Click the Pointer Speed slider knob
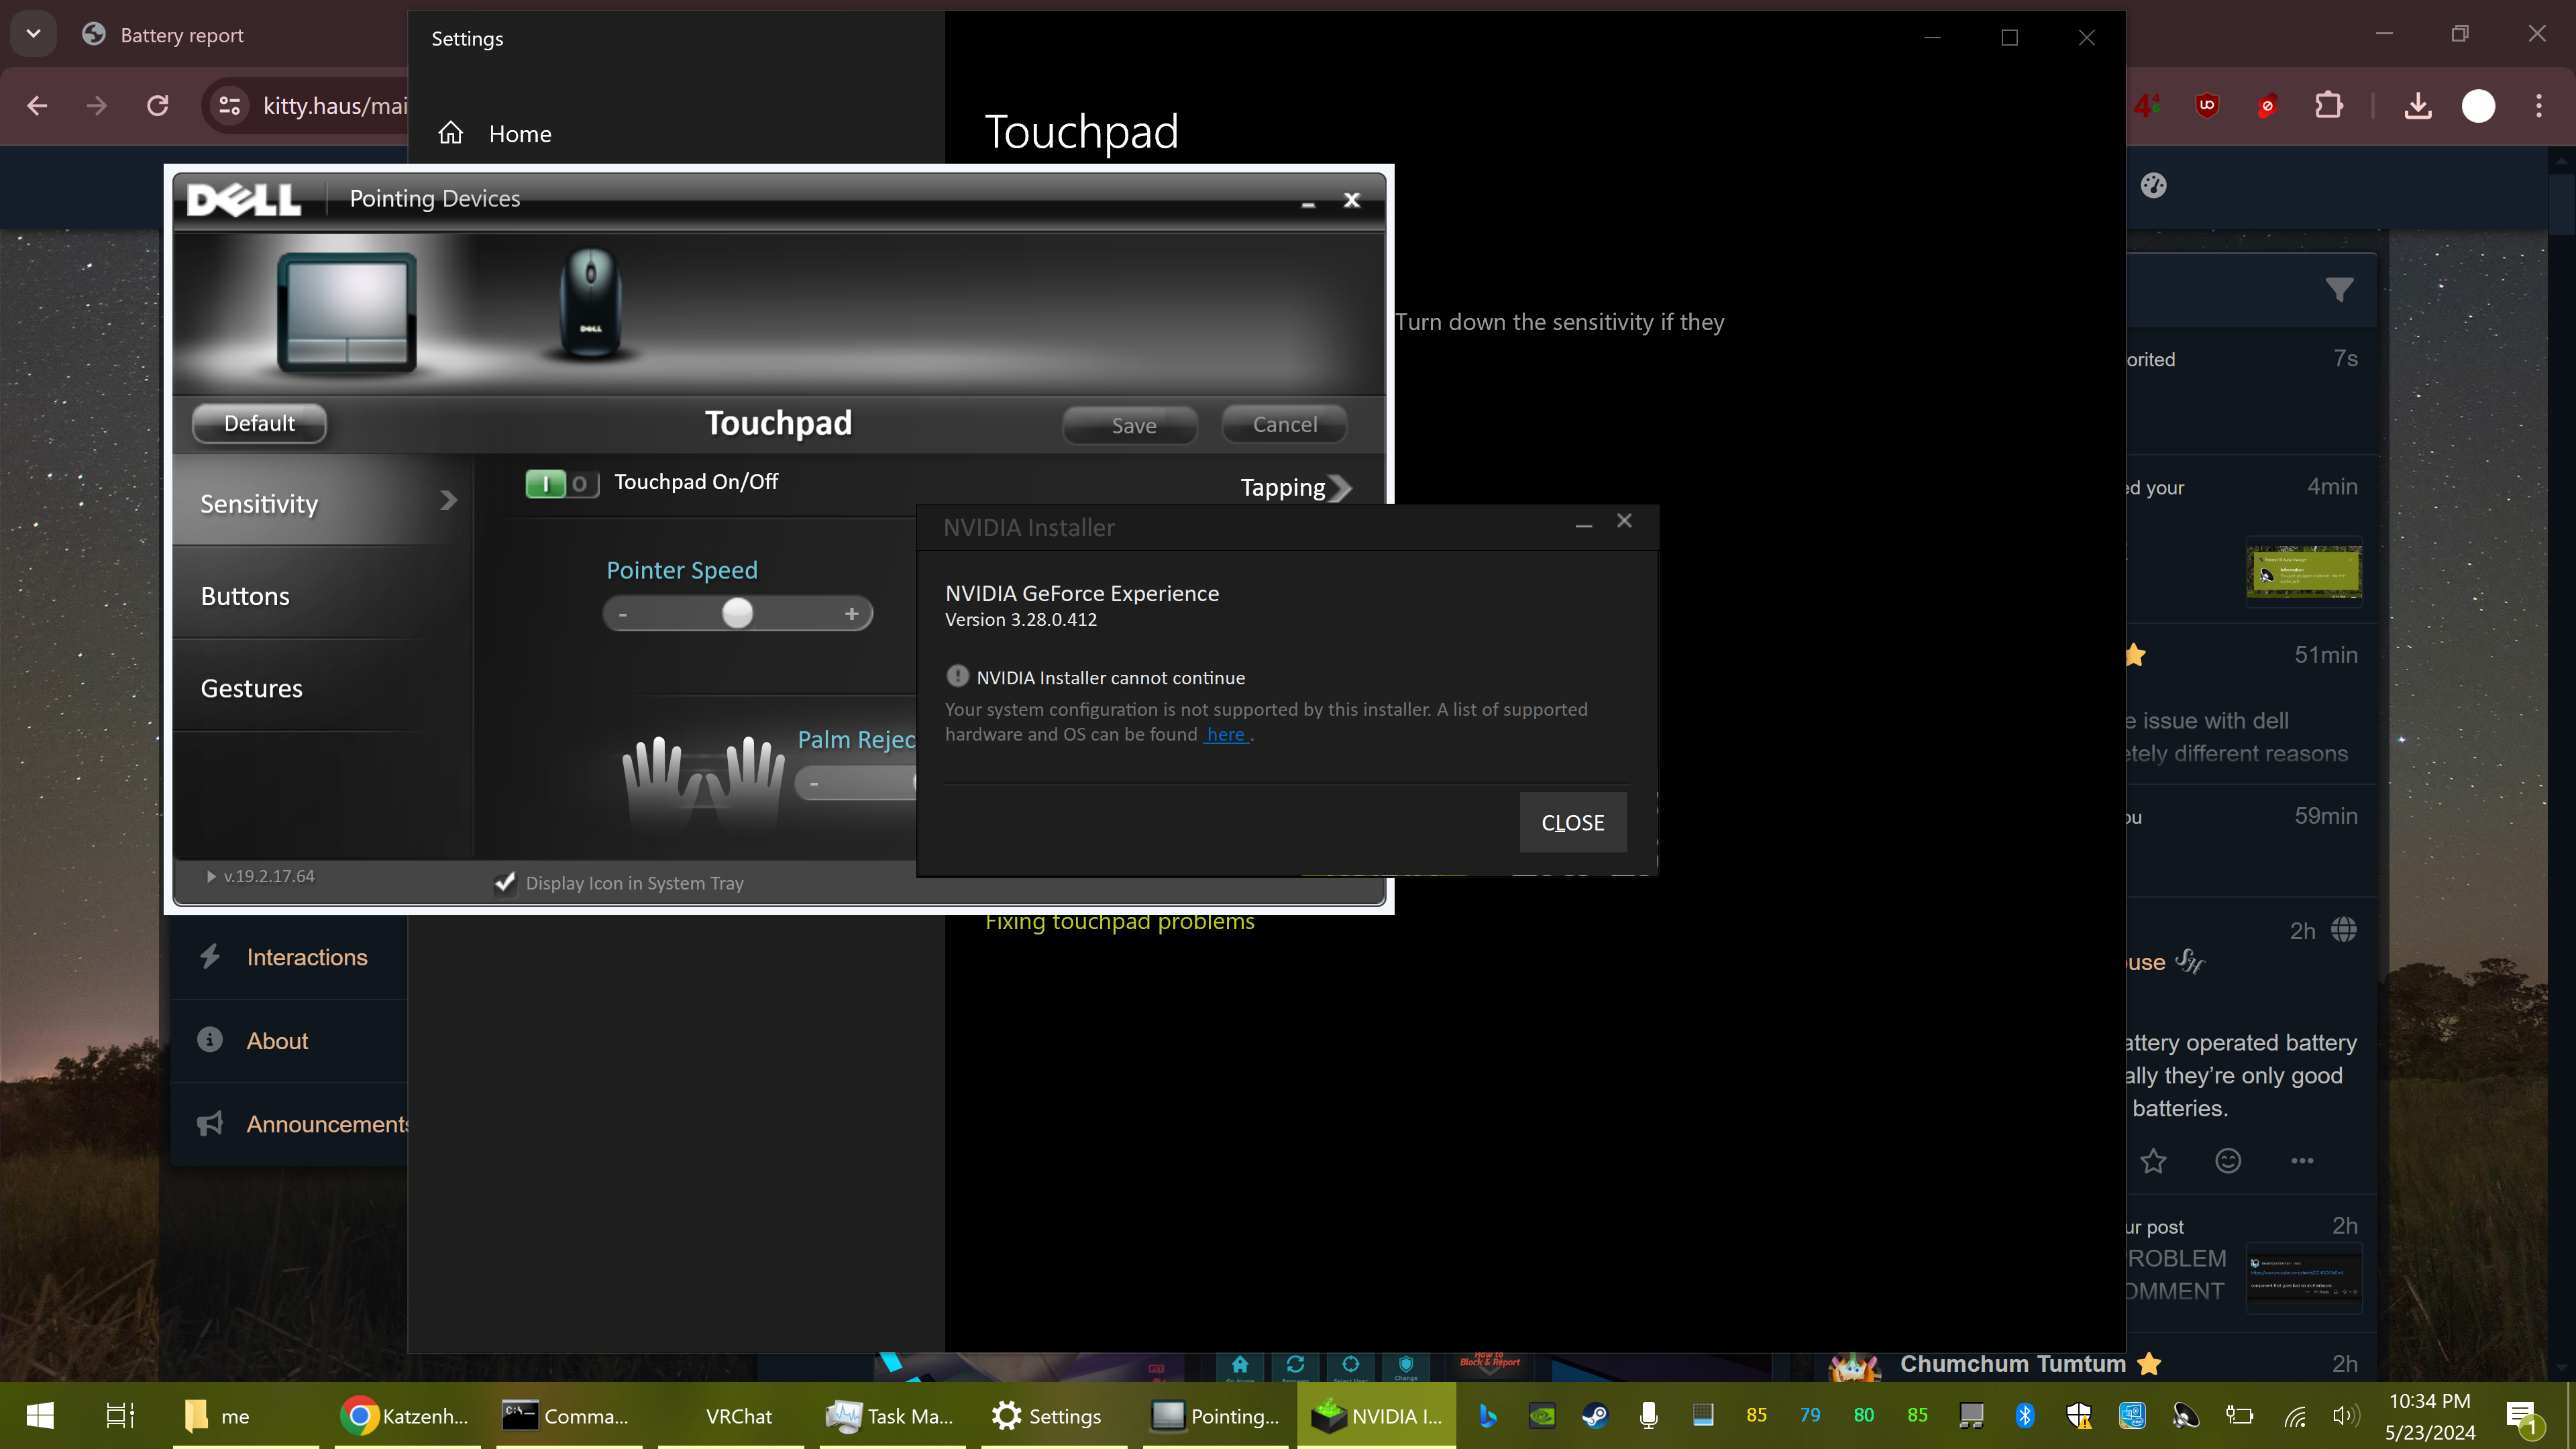Image resolution: width=2576 pixels, height=1449 pixels. (x=737, y=613)
